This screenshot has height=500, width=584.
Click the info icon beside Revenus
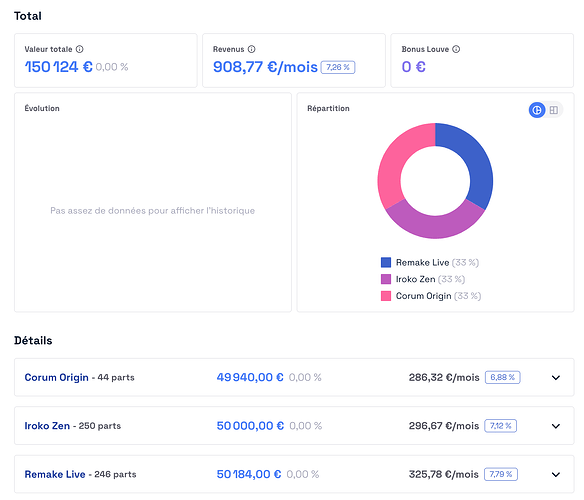[x=252, y=49]
